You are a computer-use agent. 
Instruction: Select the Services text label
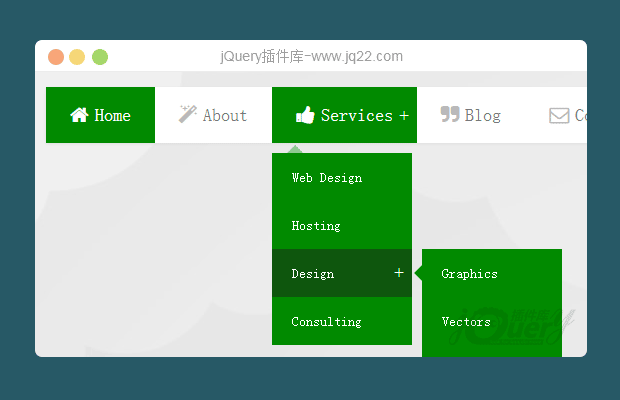coord(356,116)
